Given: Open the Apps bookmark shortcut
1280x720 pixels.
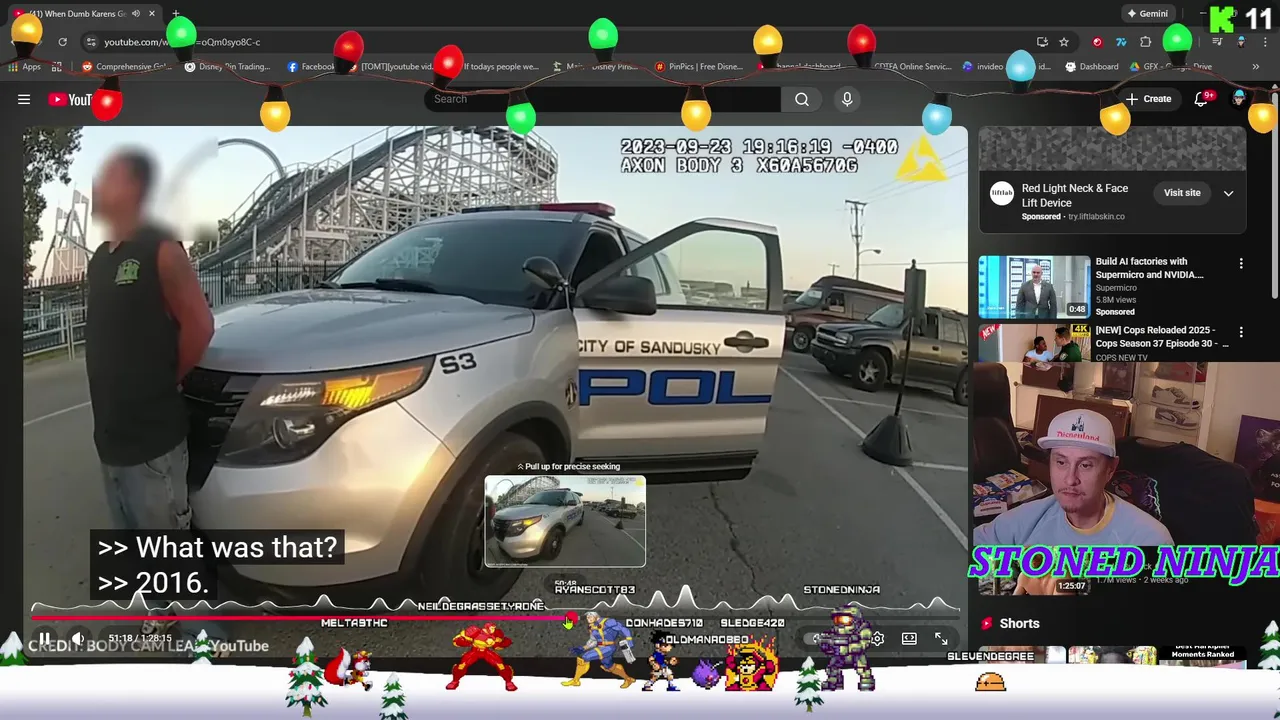Looking at the screenshot, I should tap(24, 67).
